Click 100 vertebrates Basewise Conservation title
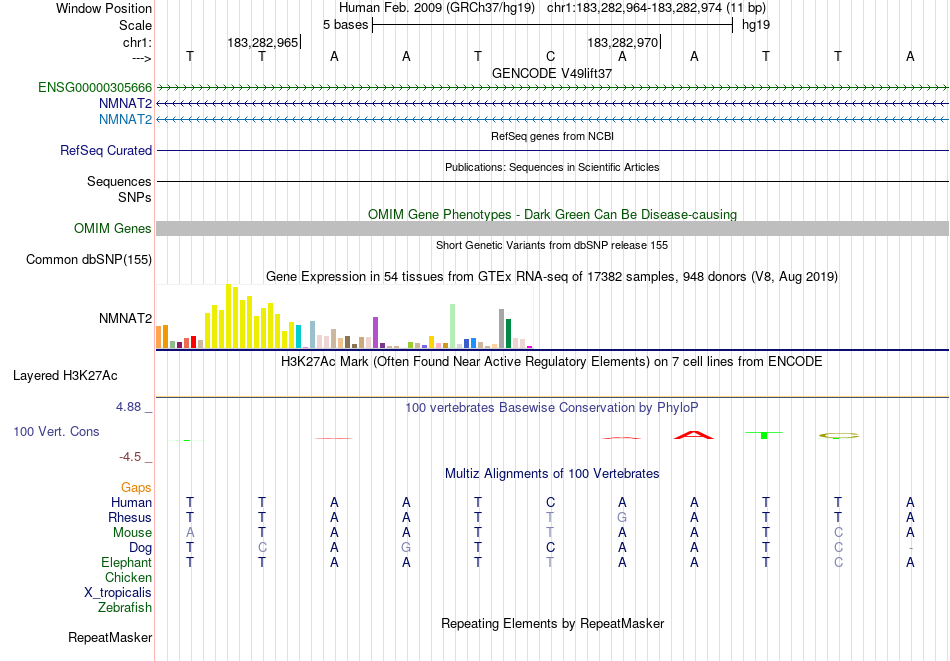 click(552, 408)
